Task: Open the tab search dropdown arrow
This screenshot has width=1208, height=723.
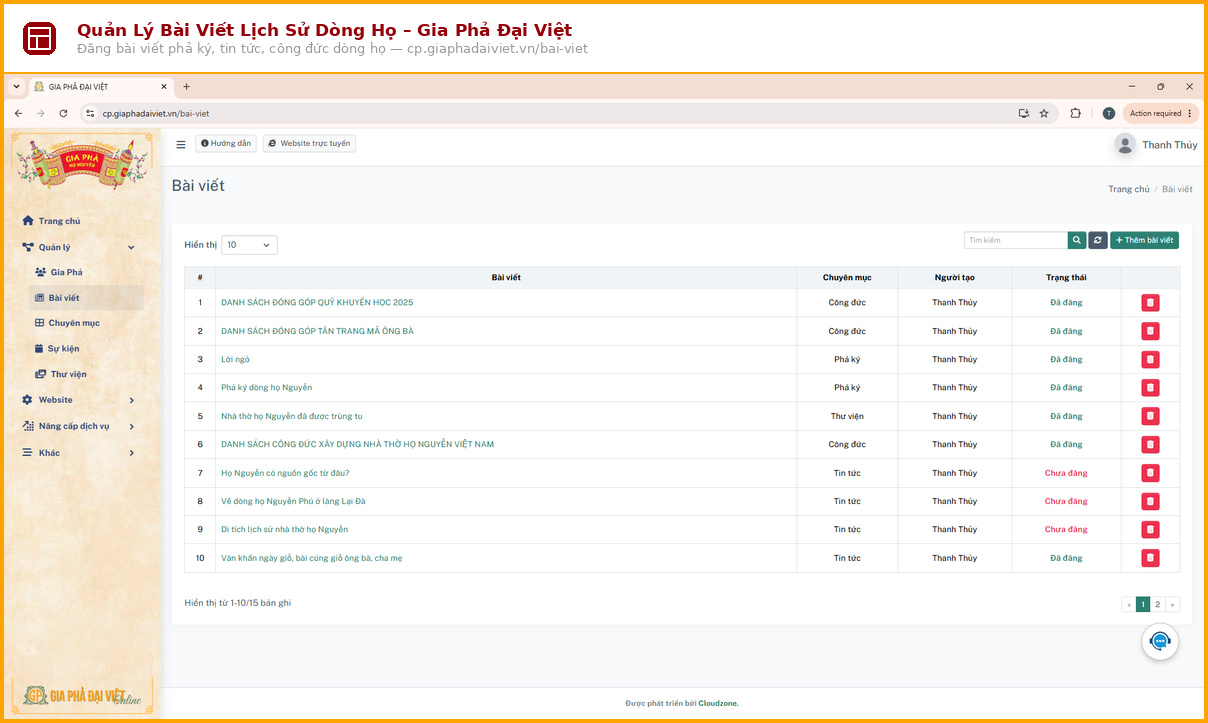Action: [x=17, y=87]
